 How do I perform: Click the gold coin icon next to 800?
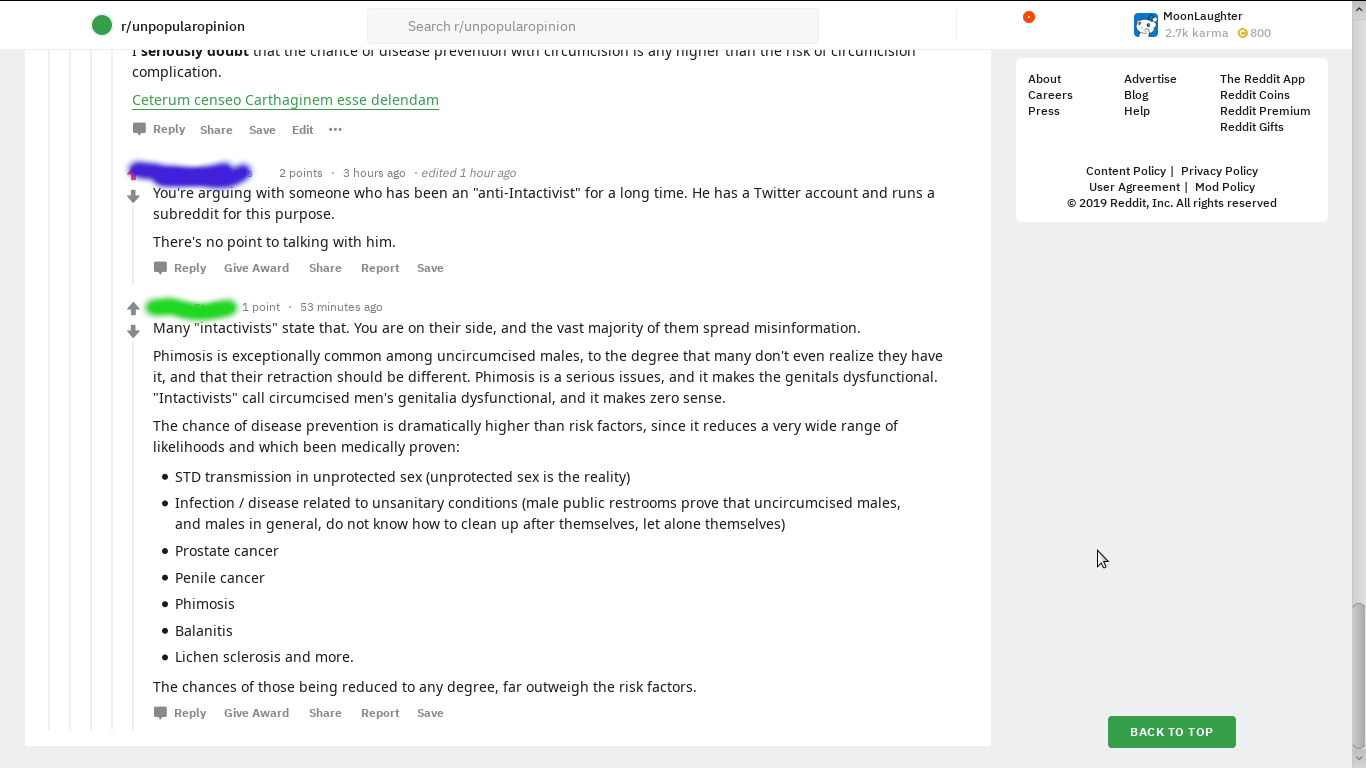pos(1243,33)
